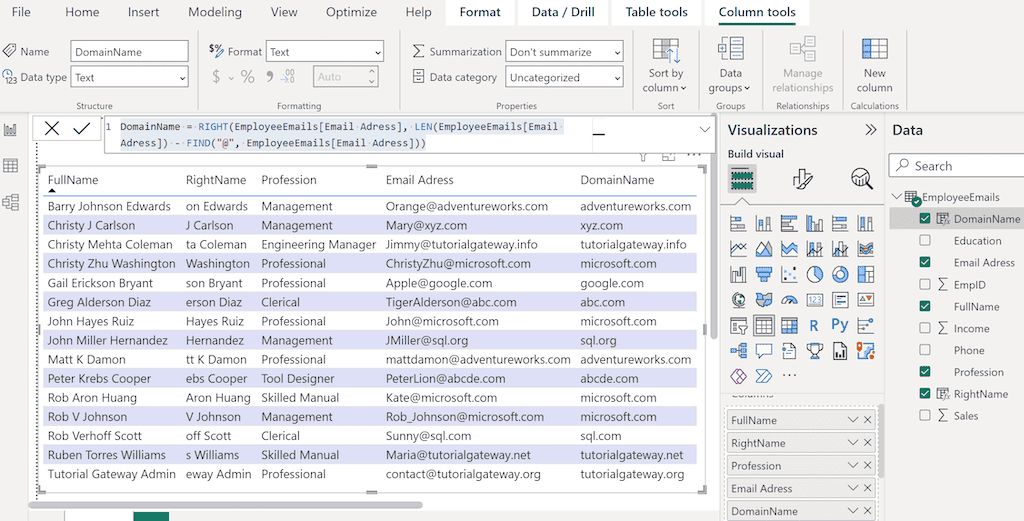Select the Funnel chart visual
This screenshot has height=521, width=1024.
[763, 274]
